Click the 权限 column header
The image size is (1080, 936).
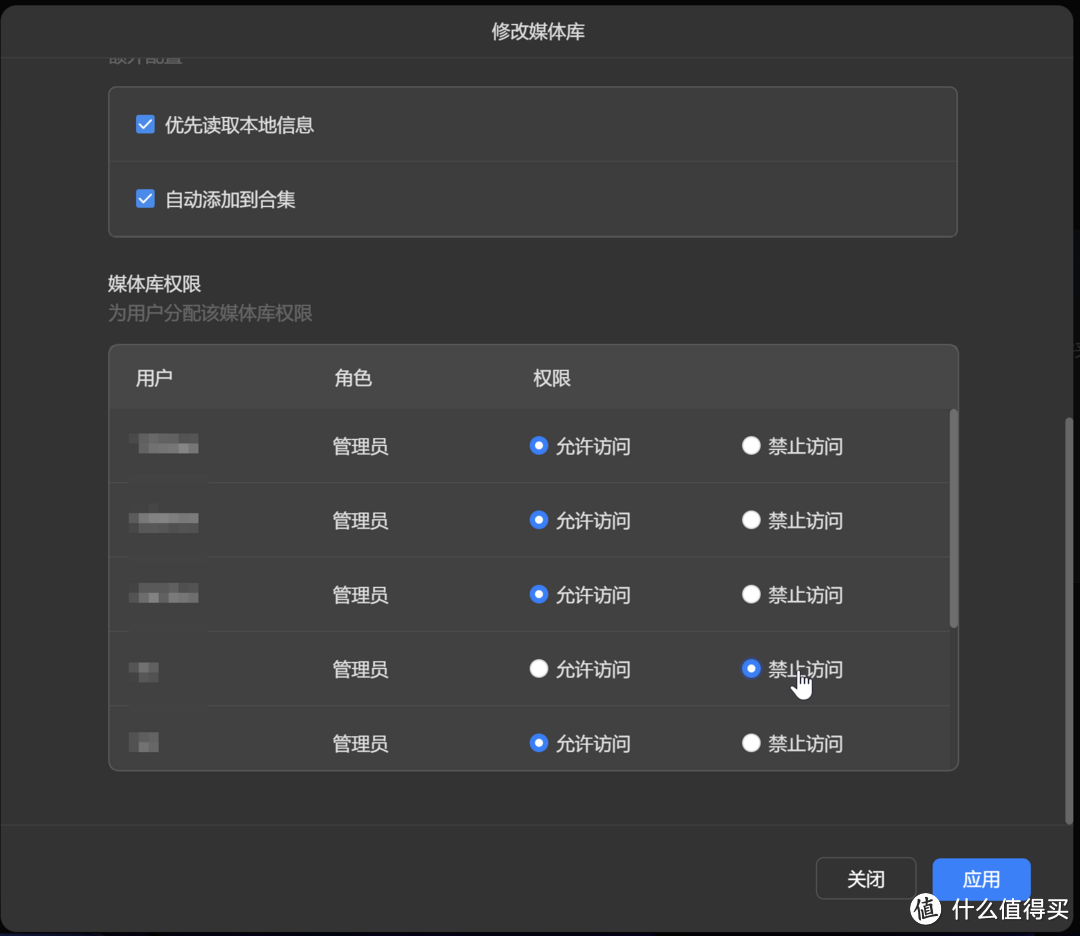coord(551,378)
